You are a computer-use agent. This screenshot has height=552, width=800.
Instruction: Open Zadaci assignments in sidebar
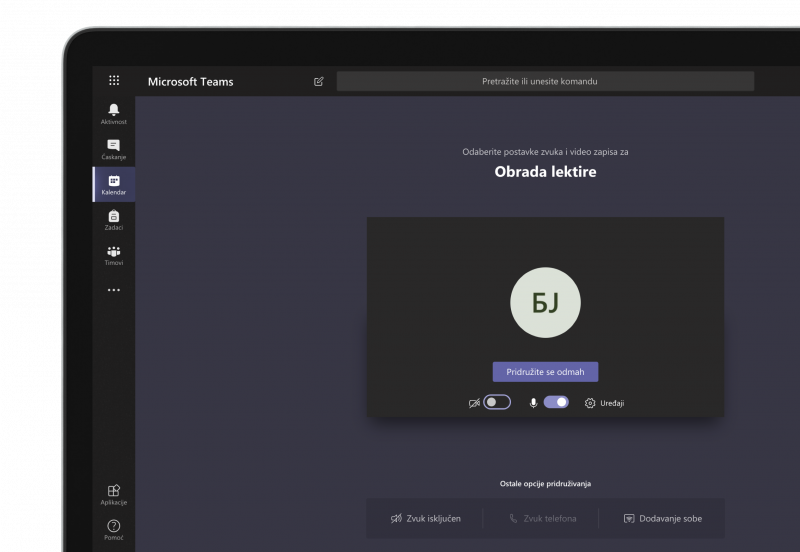coord(114,220)
